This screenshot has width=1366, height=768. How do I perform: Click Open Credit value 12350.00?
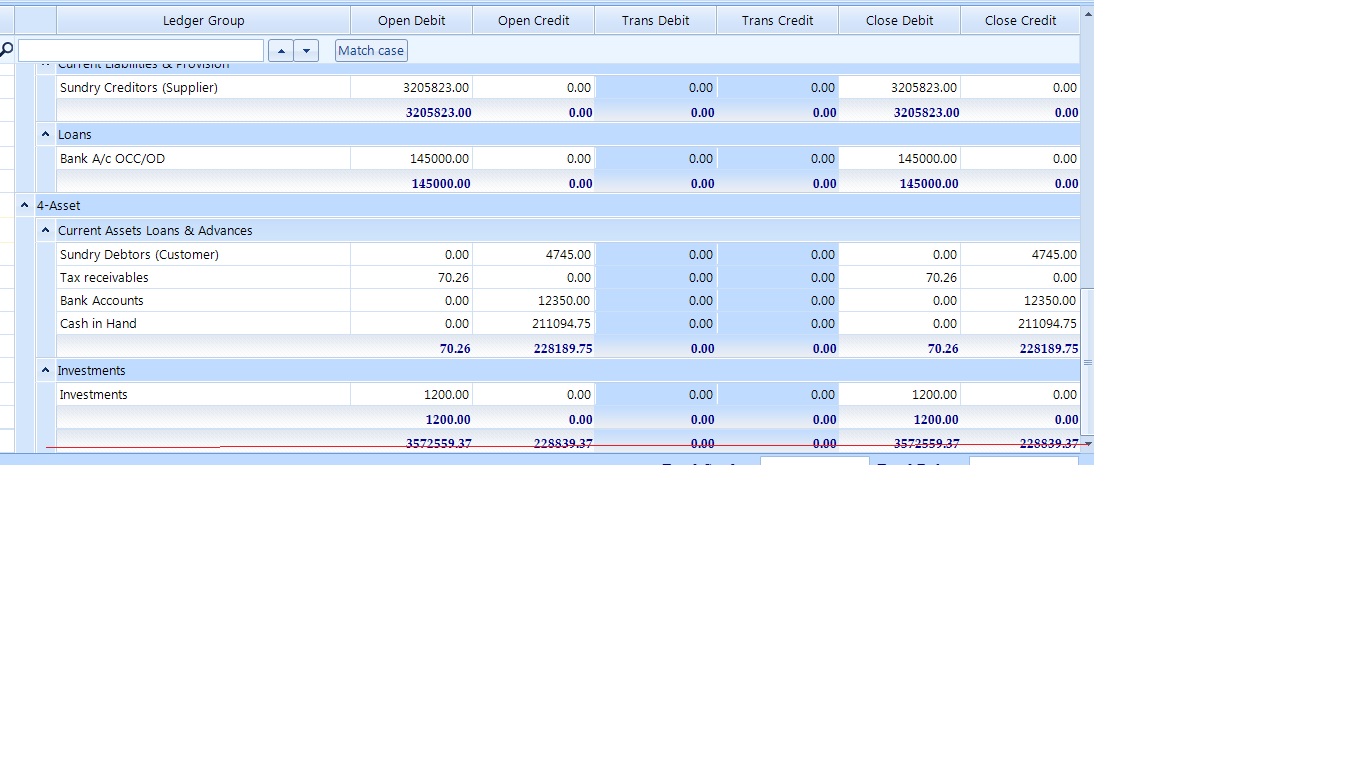pyautogui.click(x=564, y=300)
